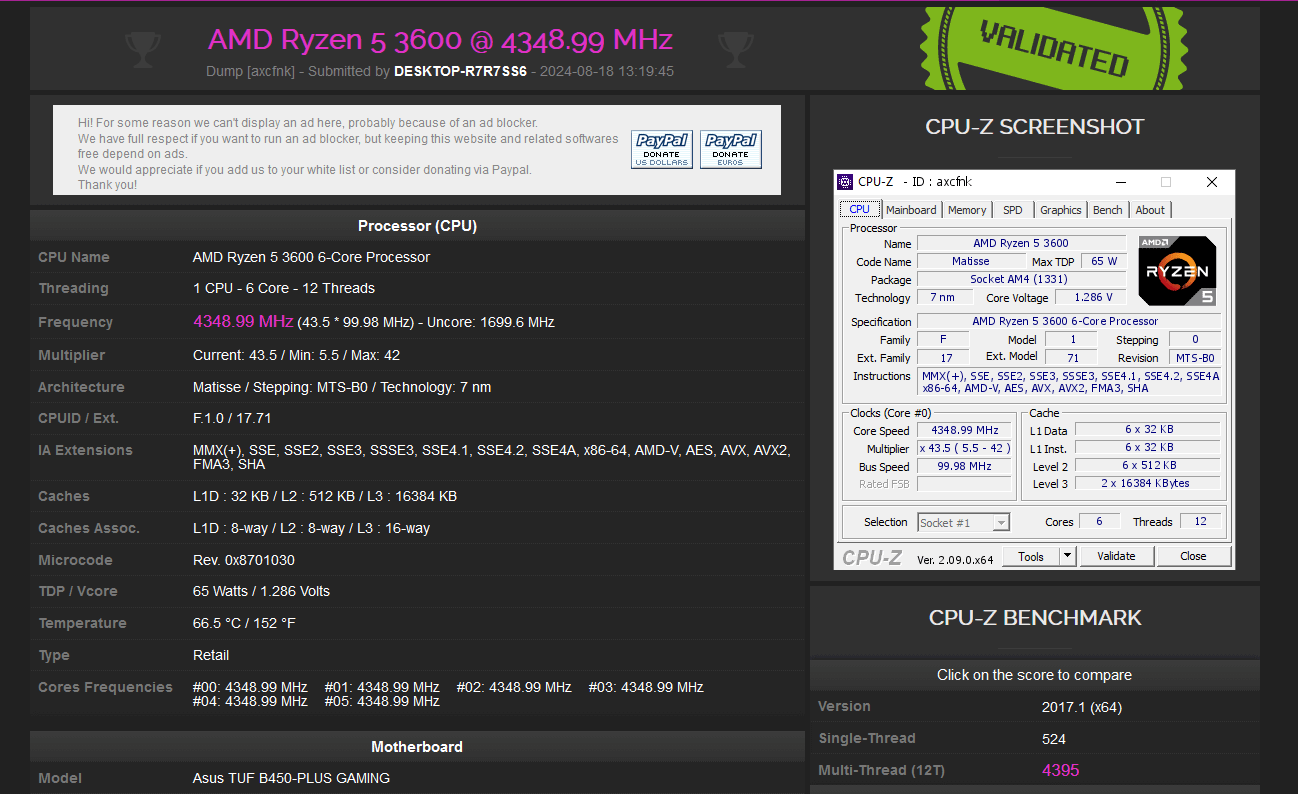
Task: Click the Level 3 cache field 2 x 16384 KBytes
Action: coord(1149,483)
